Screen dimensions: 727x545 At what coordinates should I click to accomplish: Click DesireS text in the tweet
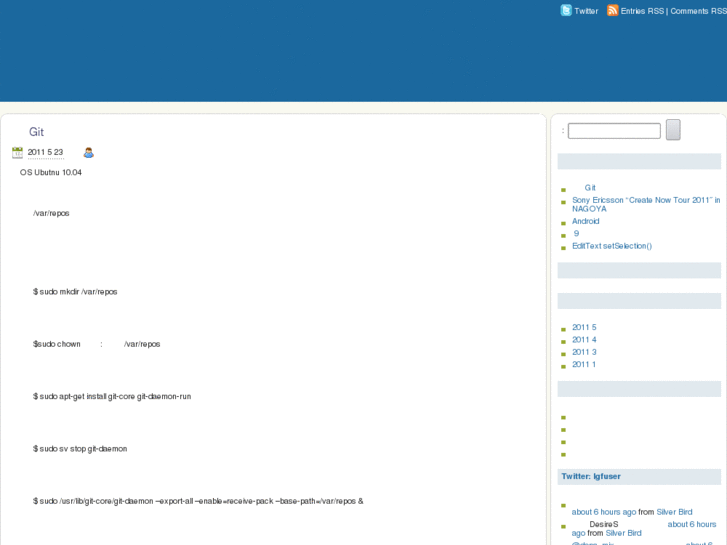pyautogui.click(x=604, y=524)
